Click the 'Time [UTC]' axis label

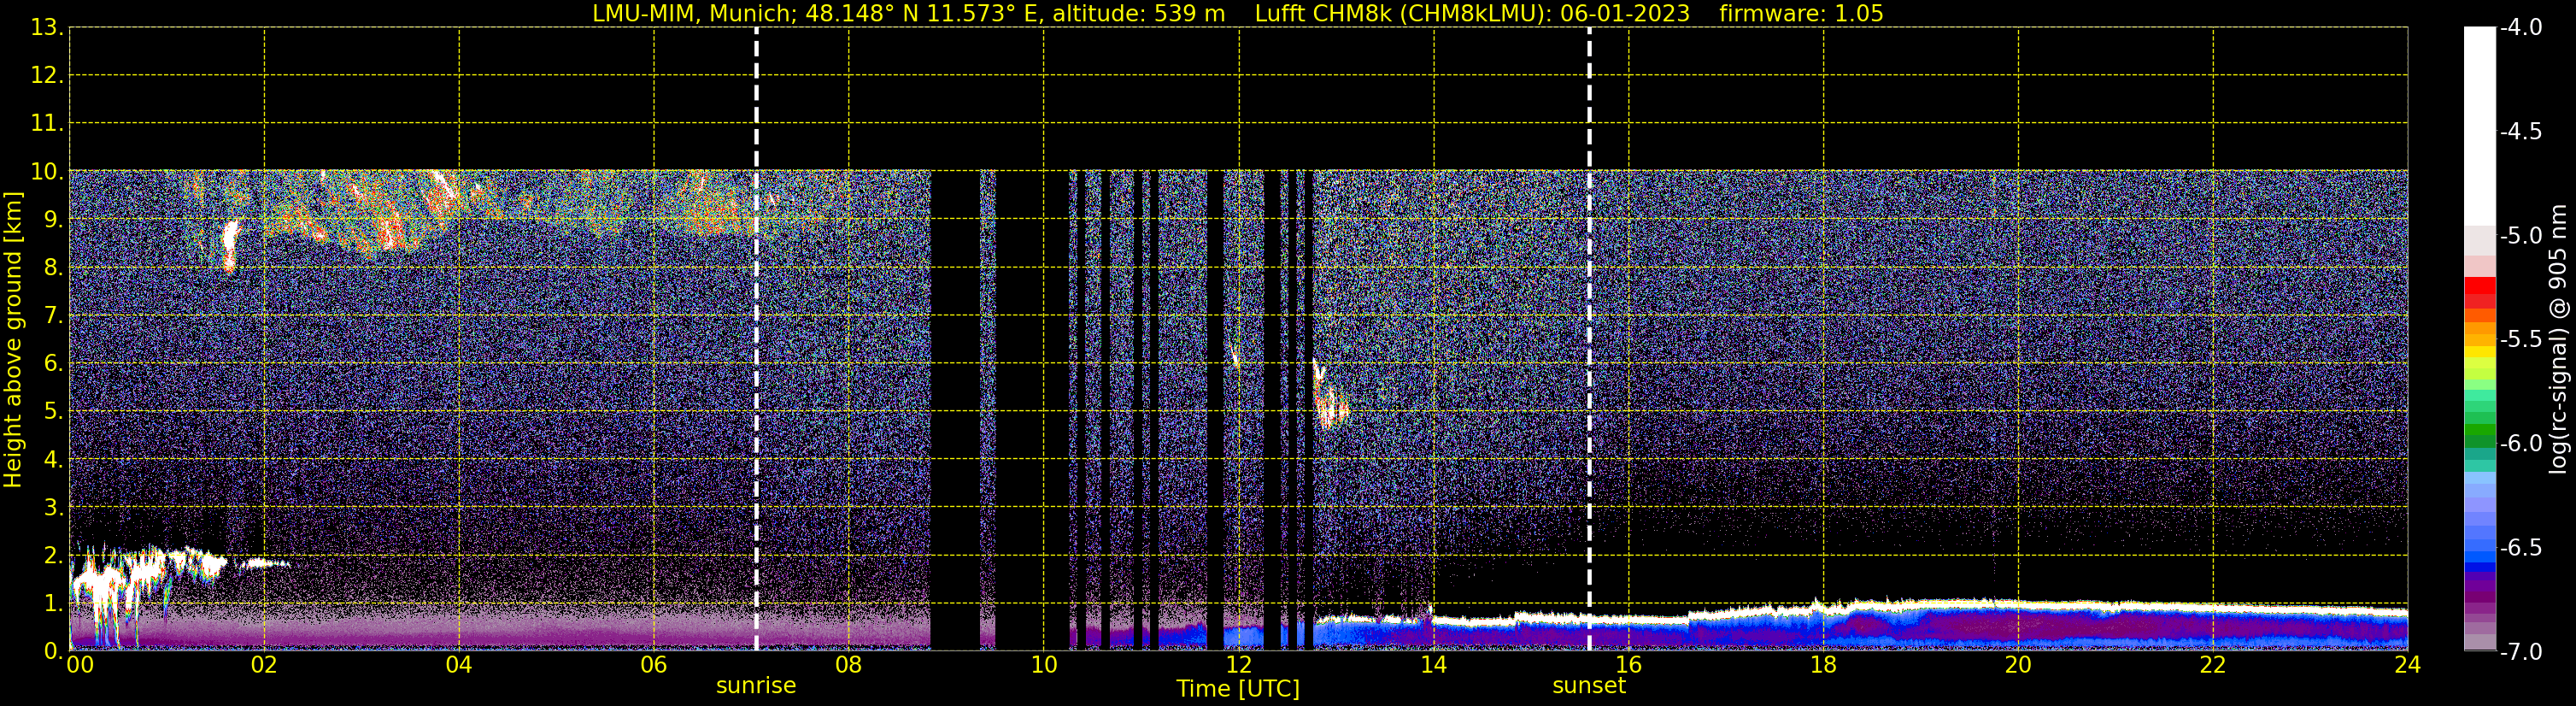(x=1238, y=689)
